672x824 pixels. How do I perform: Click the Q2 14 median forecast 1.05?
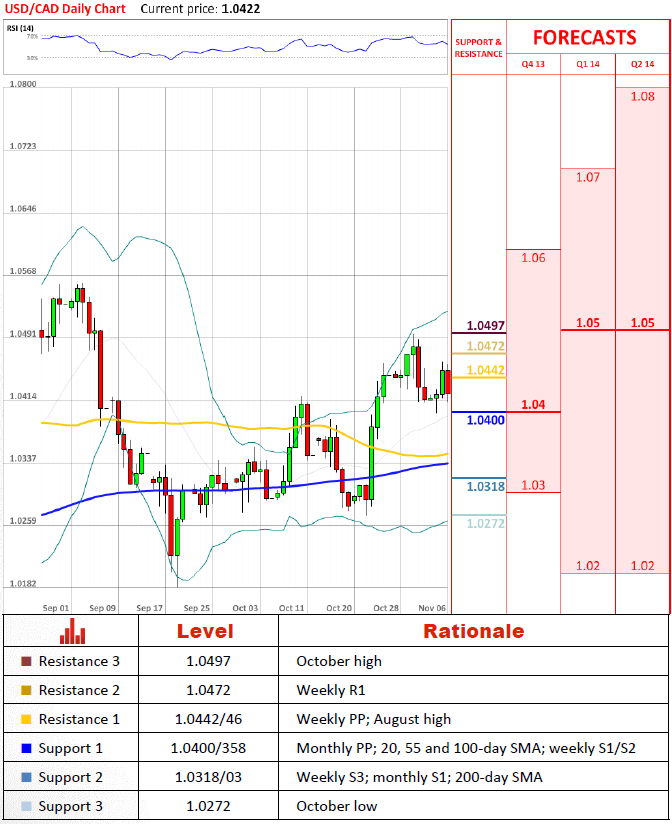click(642, 323)
